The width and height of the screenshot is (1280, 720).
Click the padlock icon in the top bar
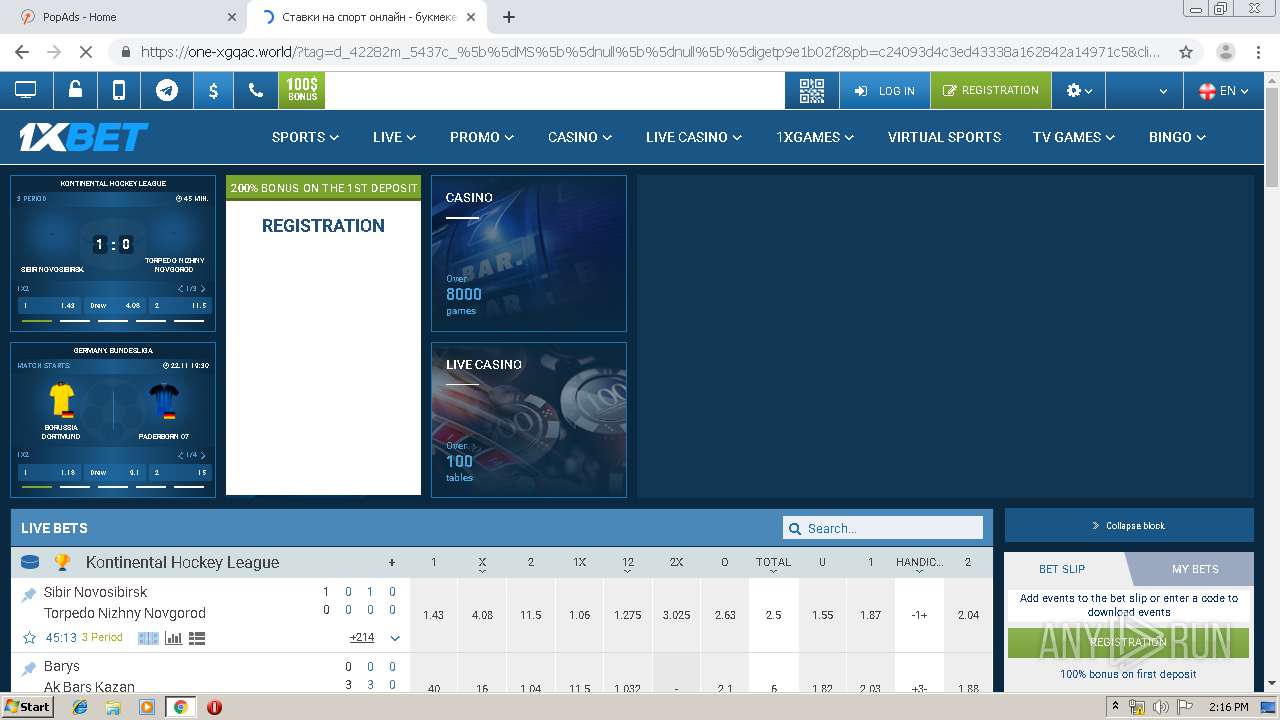pyautogui.click(x=75, y=91)
